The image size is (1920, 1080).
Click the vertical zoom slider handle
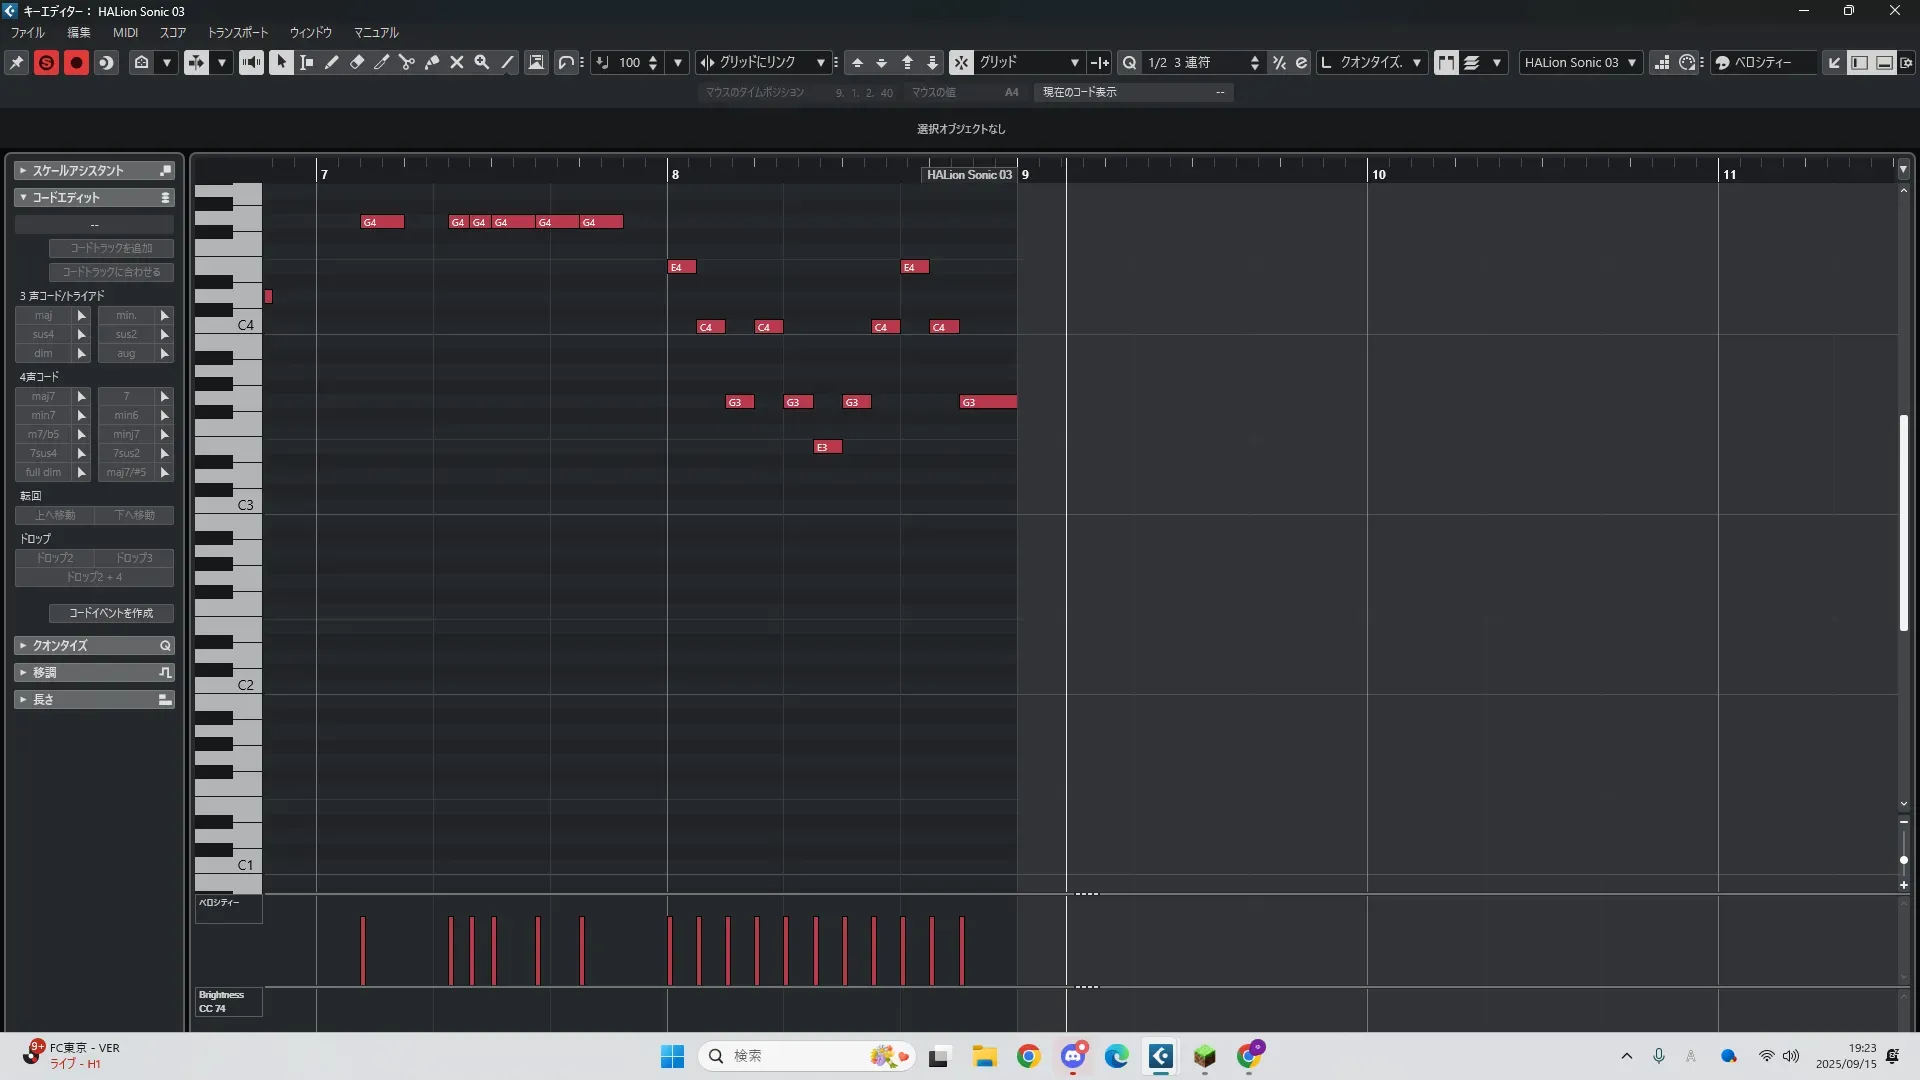1903,860
